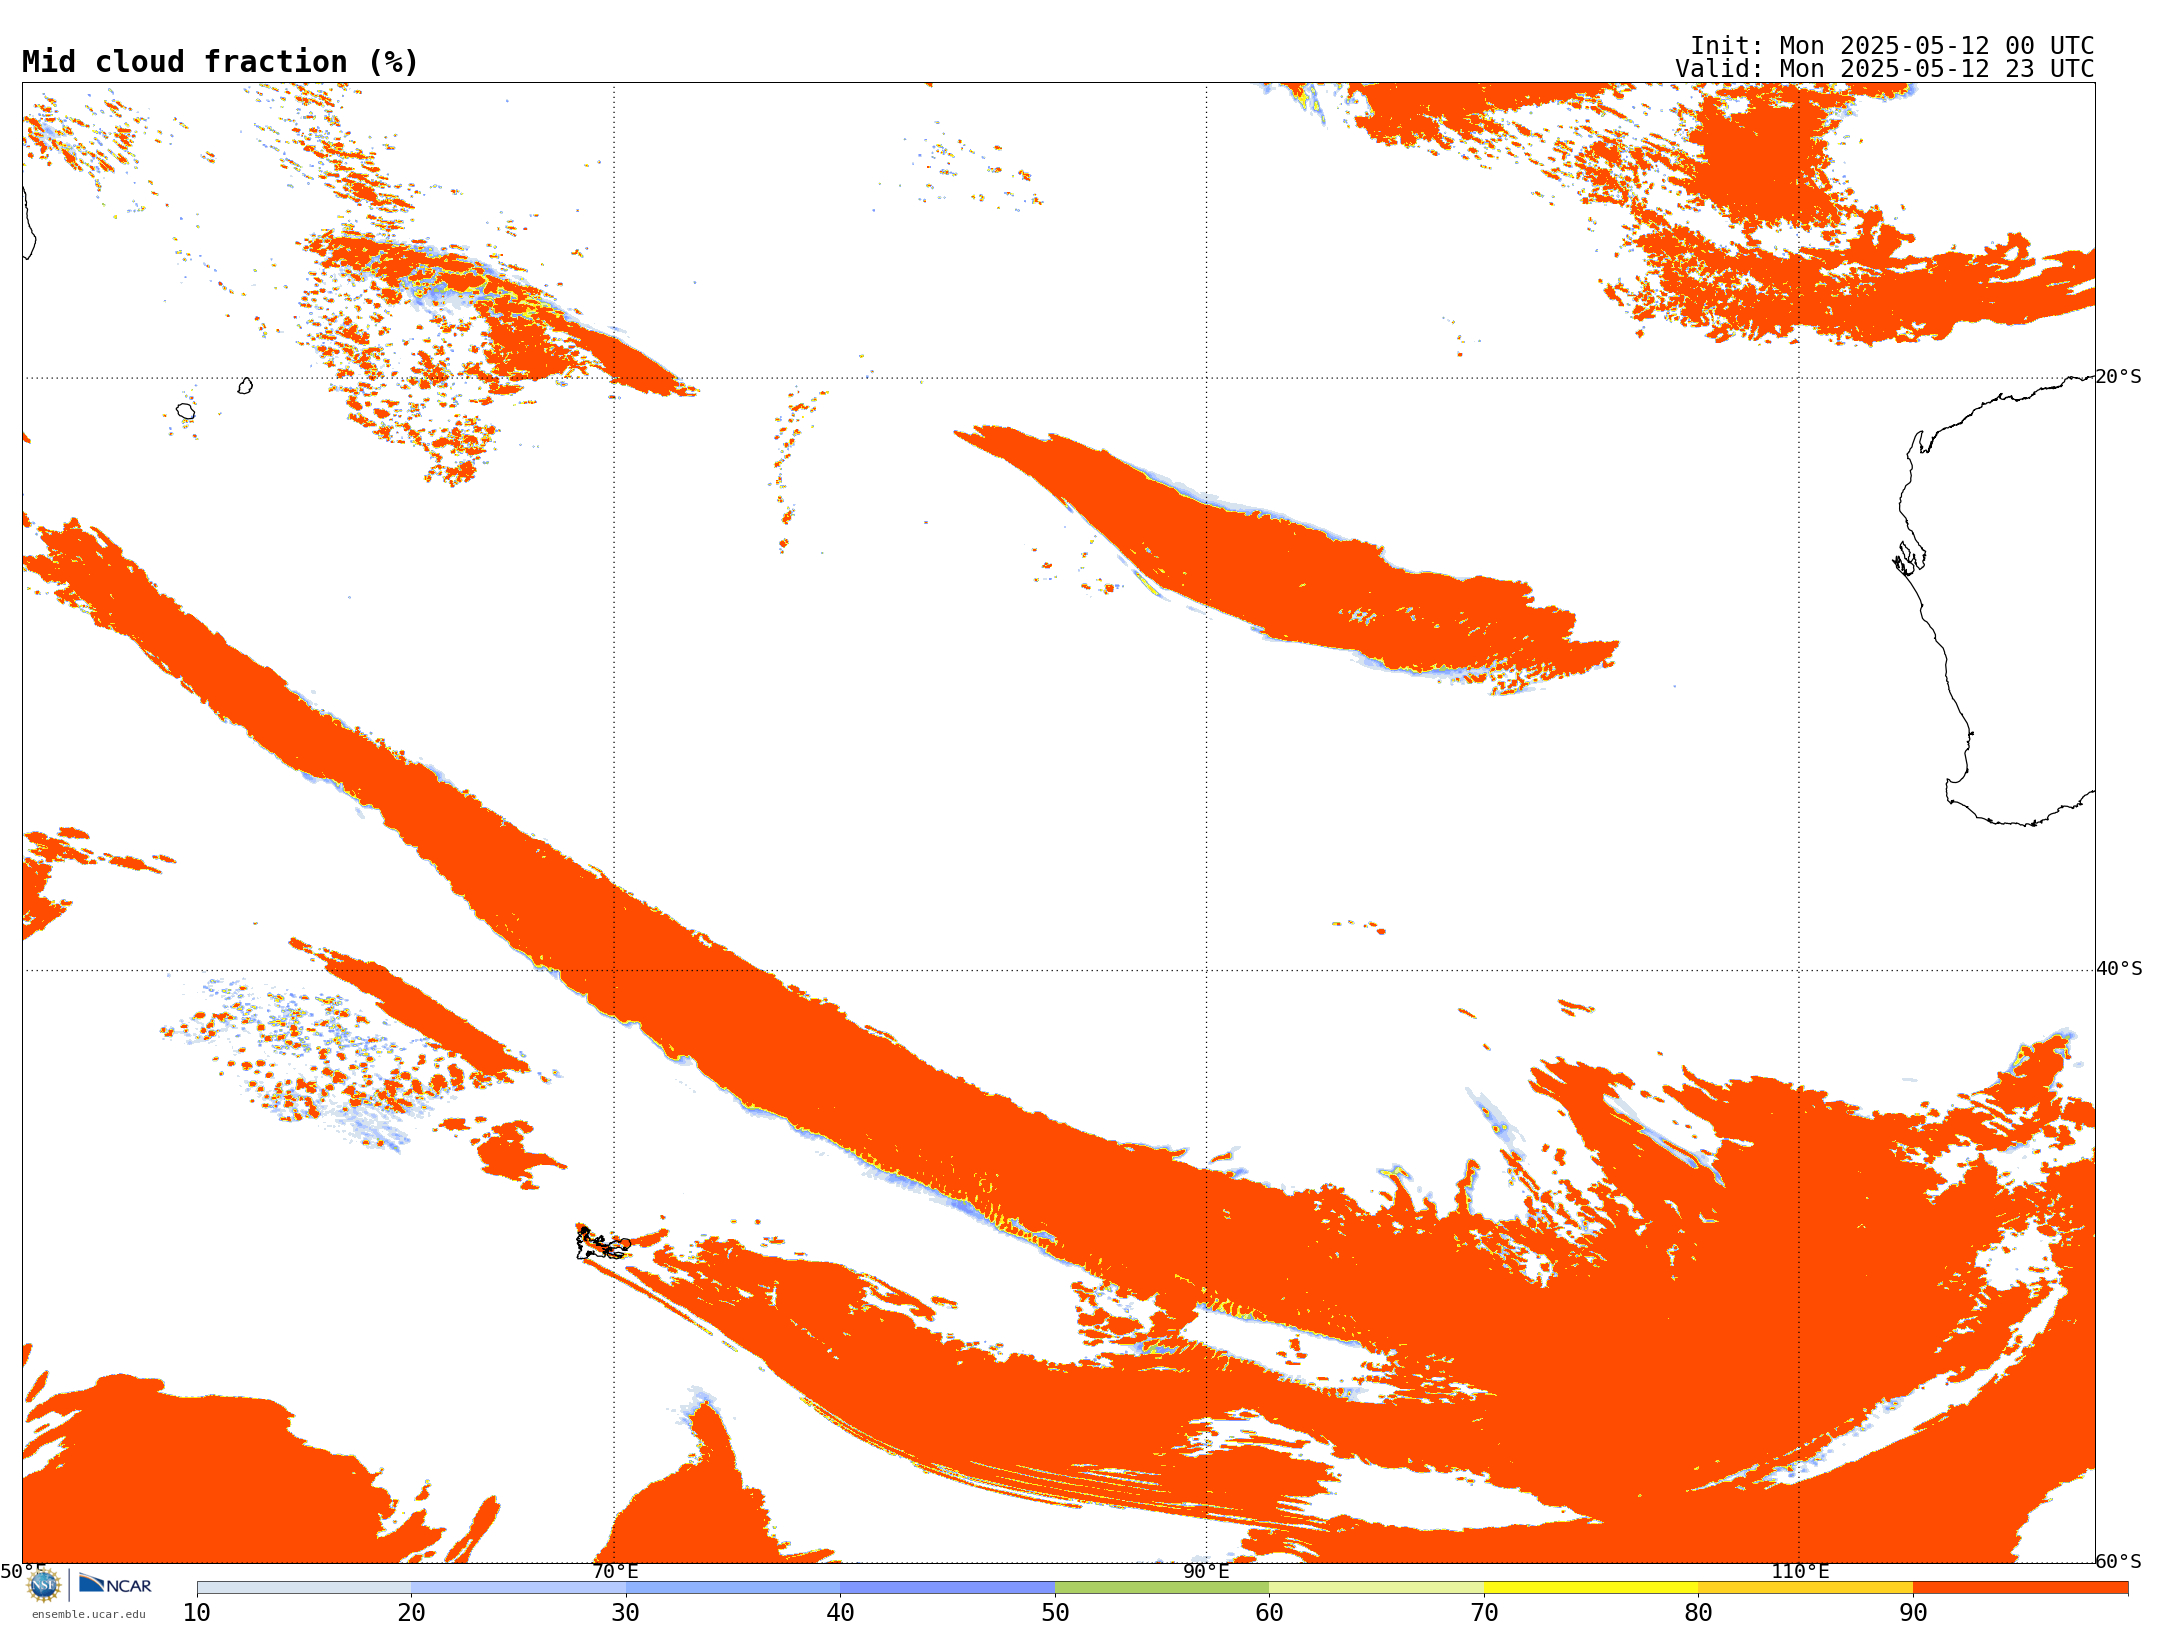The width and height of the screenshot is (2160, 1626).
Task: Click the '60°S' latitude label
Action: 2119,1561
